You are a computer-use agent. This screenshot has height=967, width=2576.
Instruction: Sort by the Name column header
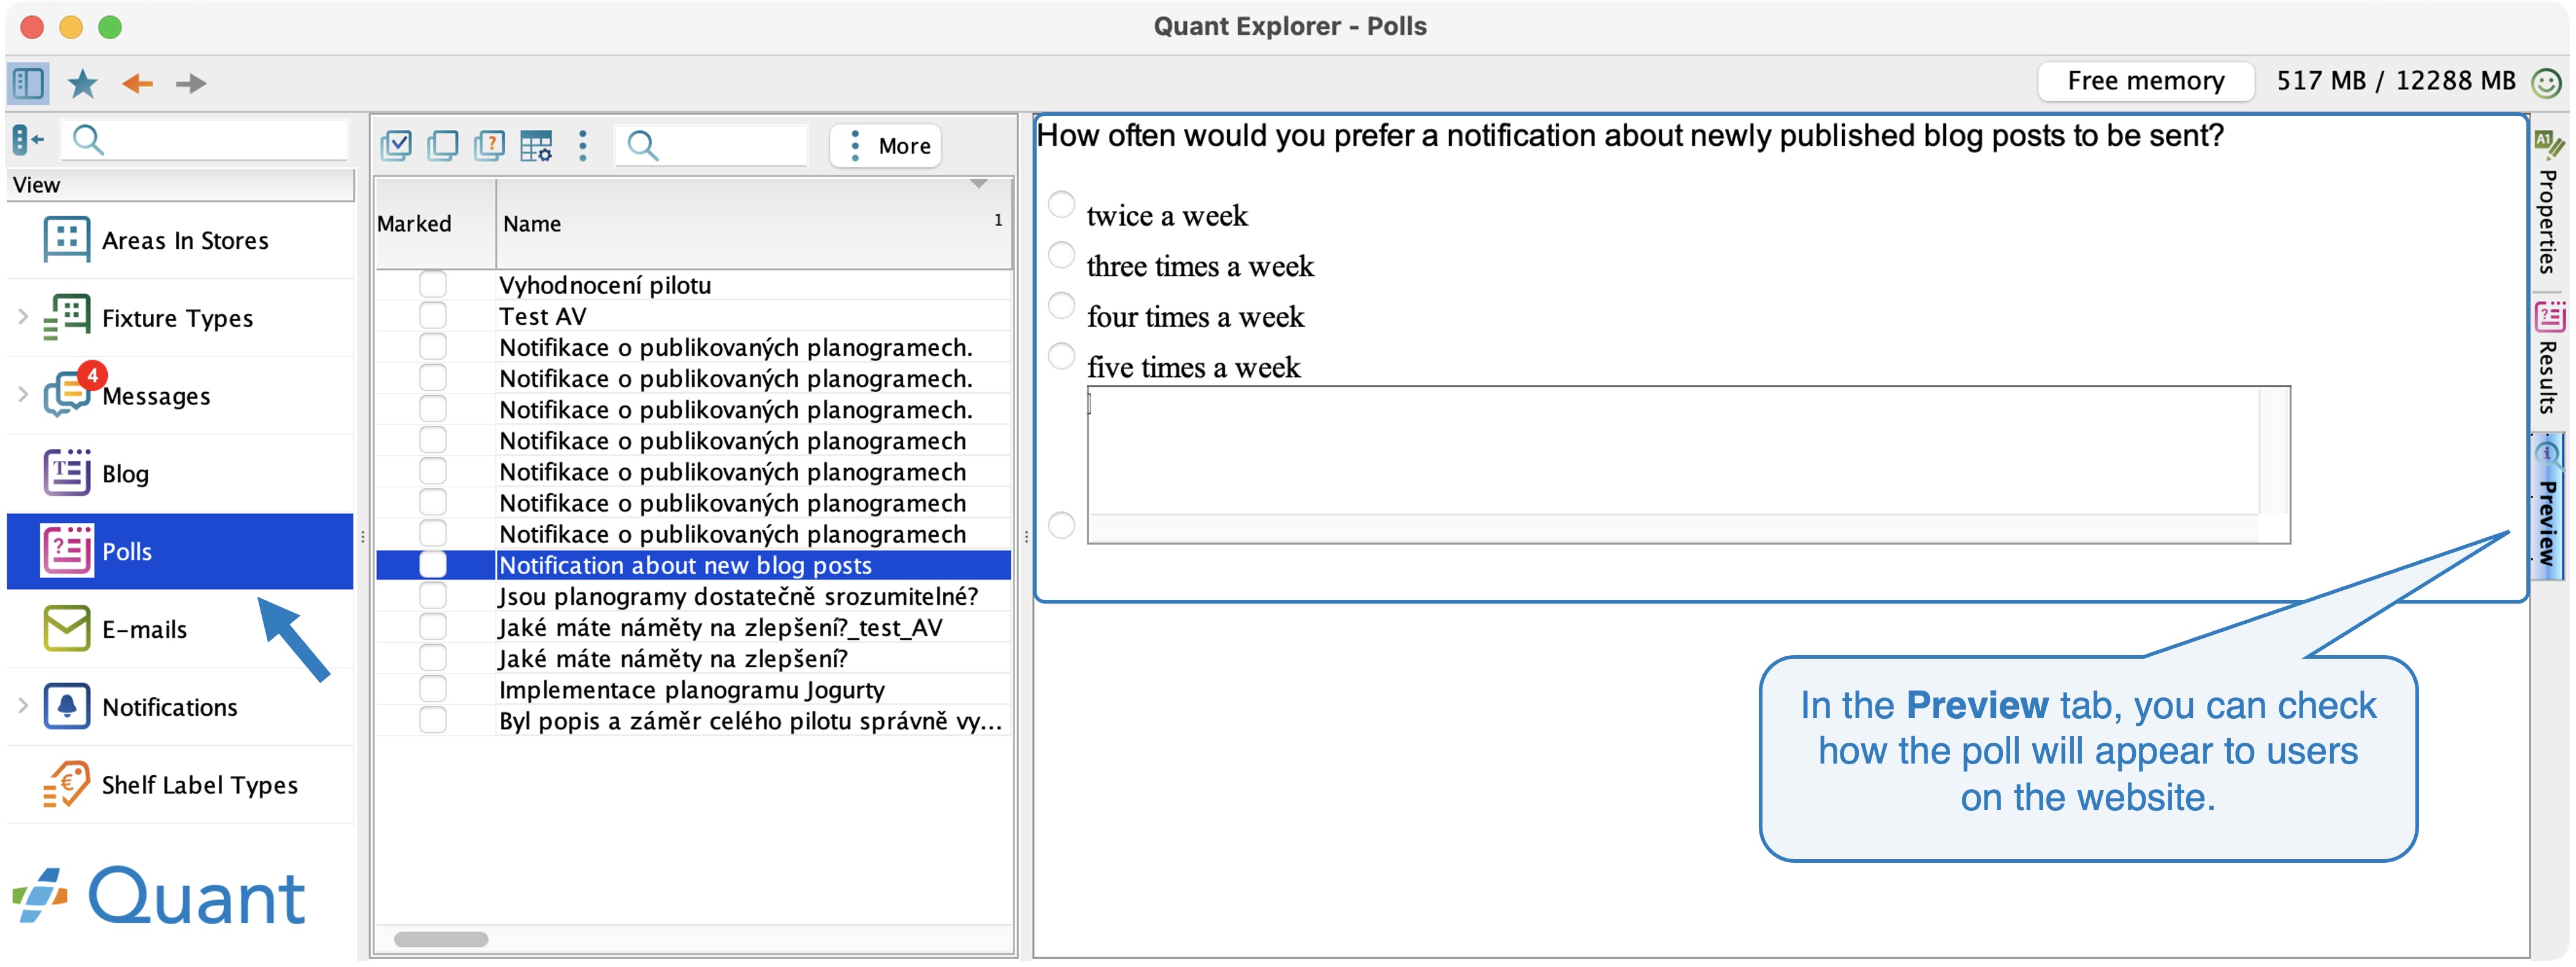tap(754, 224)
